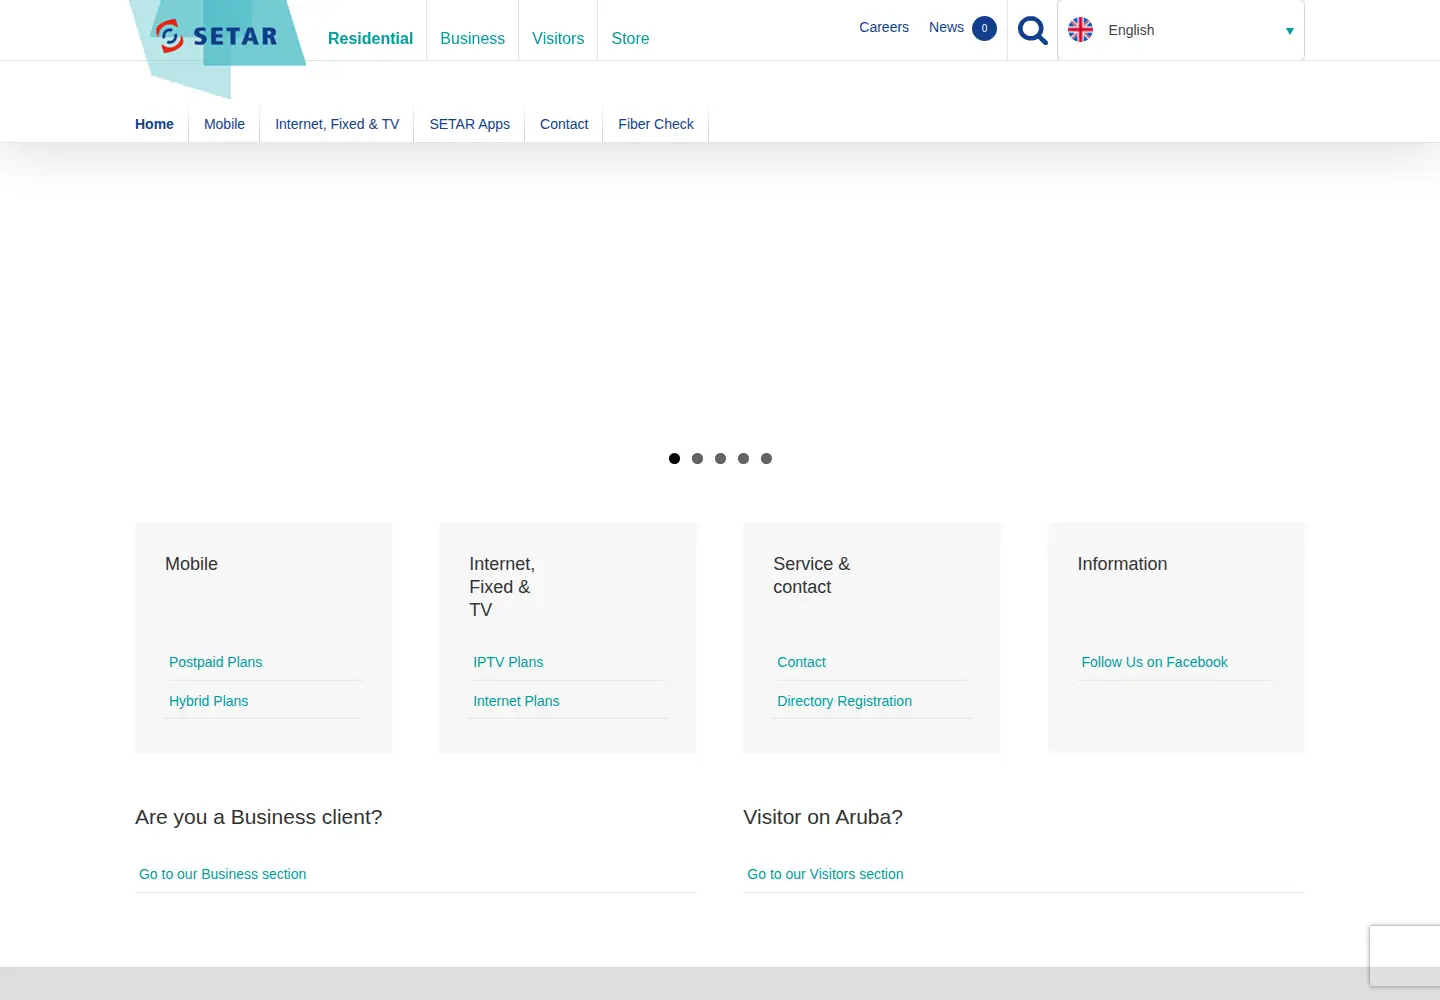1440x1000 pixels.
Task: Switch to the Residential section
Action: point(370,38)
